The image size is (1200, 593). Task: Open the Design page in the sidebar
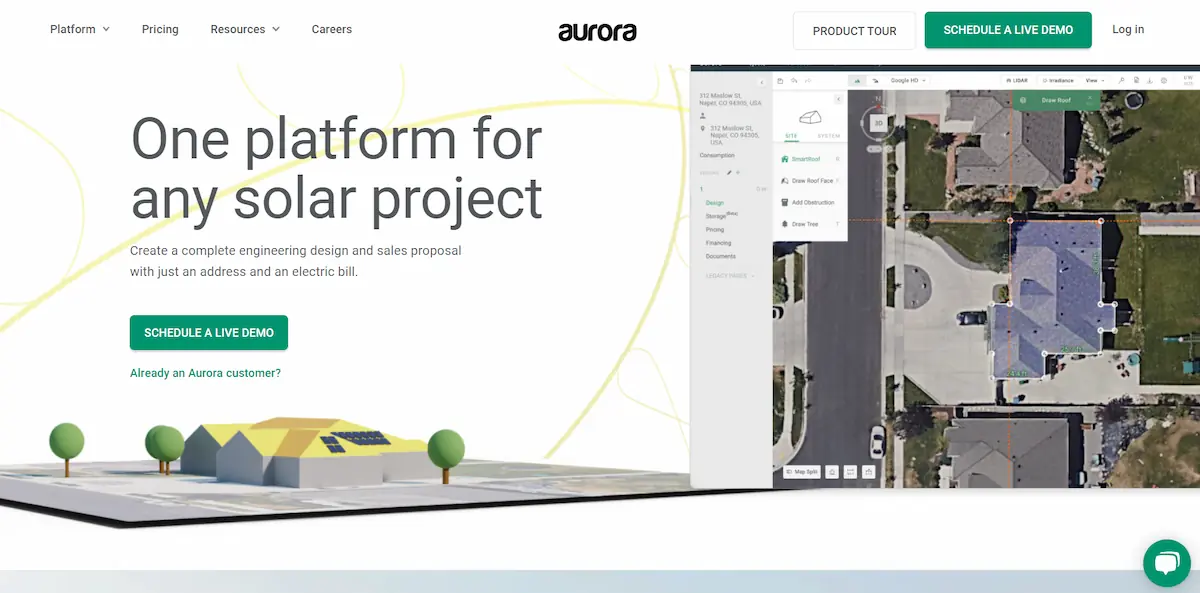point(714,203)
